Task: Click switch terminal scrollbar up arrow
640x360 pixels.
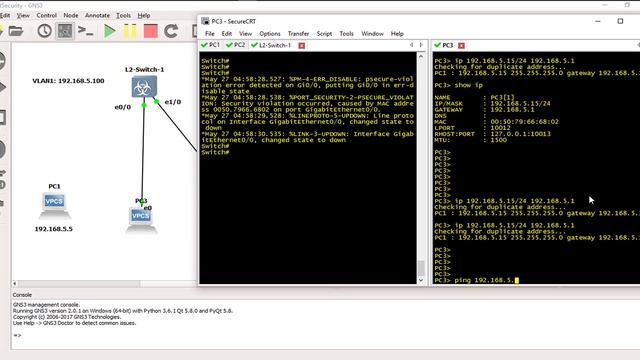Action: pyautogui.click(x=421, y=57)
